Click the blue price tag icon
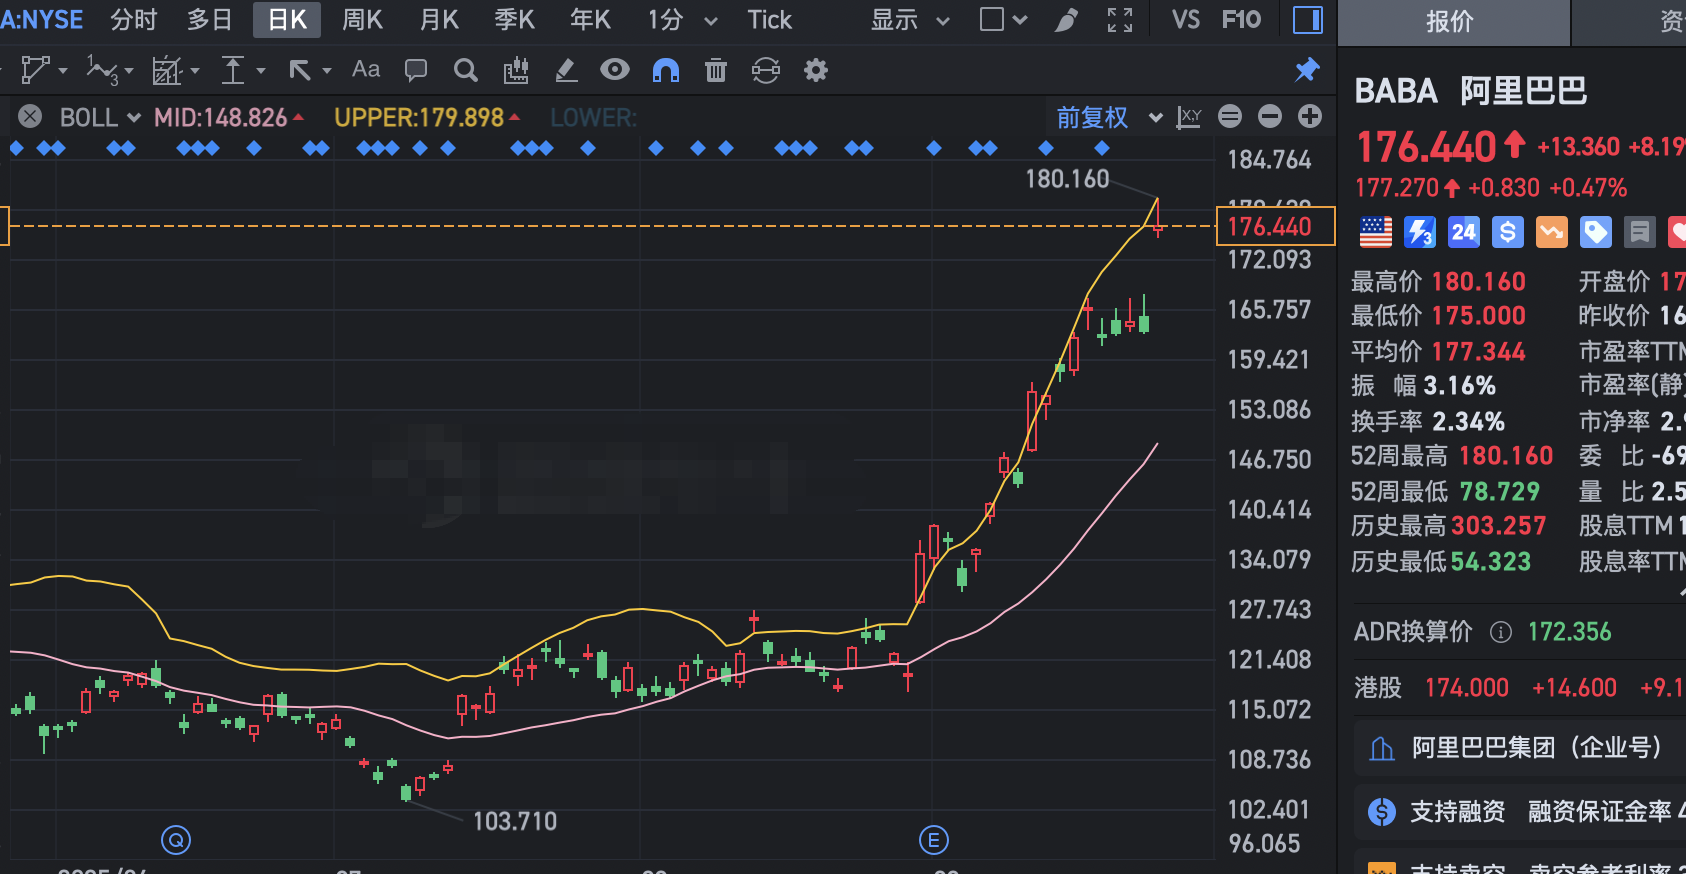Screen dimensions: 1686x874 tap(1596, 232)
